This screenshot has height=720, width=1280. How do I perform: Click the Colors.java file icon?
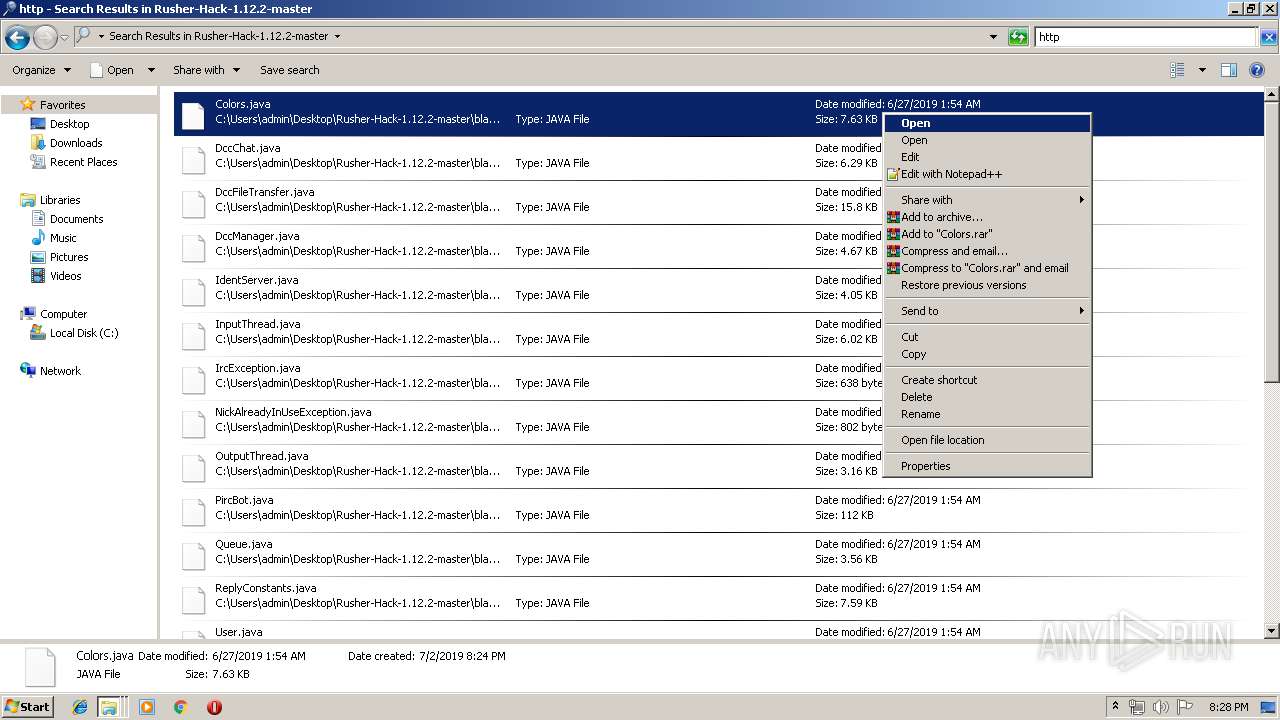click(x=193, y=114)
